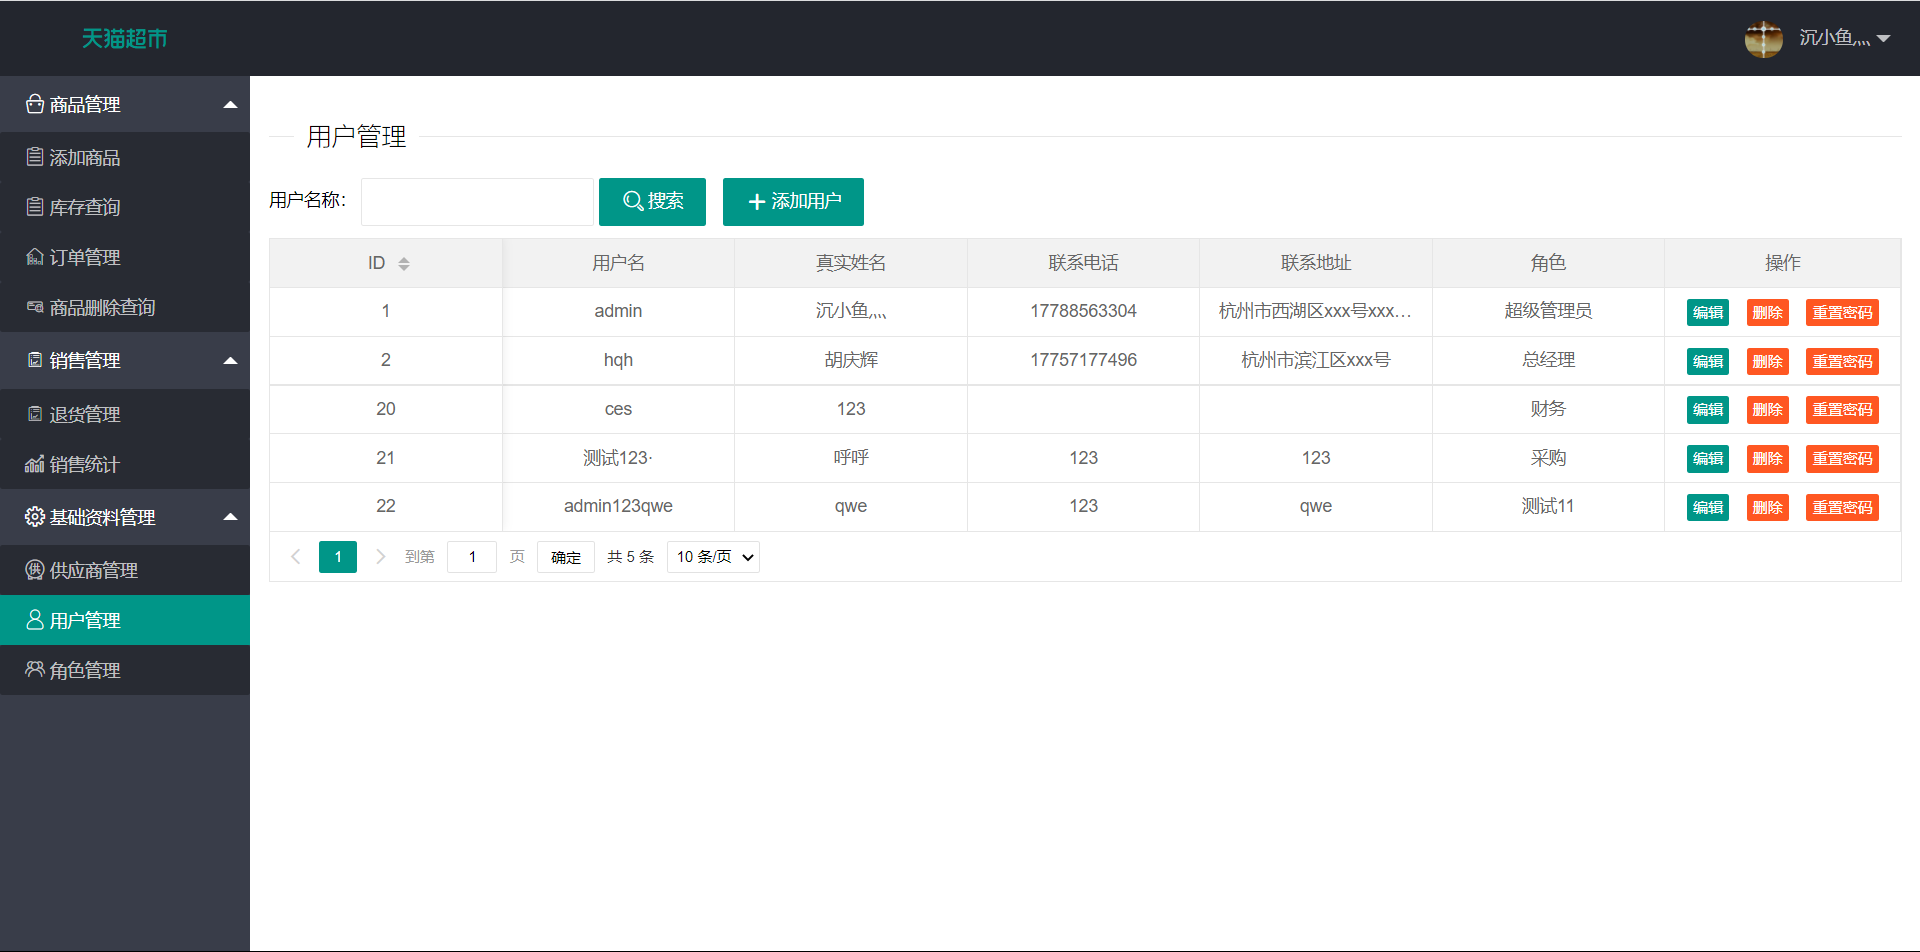Collapse the 商品管理 menu section
The width and height of the screenshot is (1920, 952).
230,105
